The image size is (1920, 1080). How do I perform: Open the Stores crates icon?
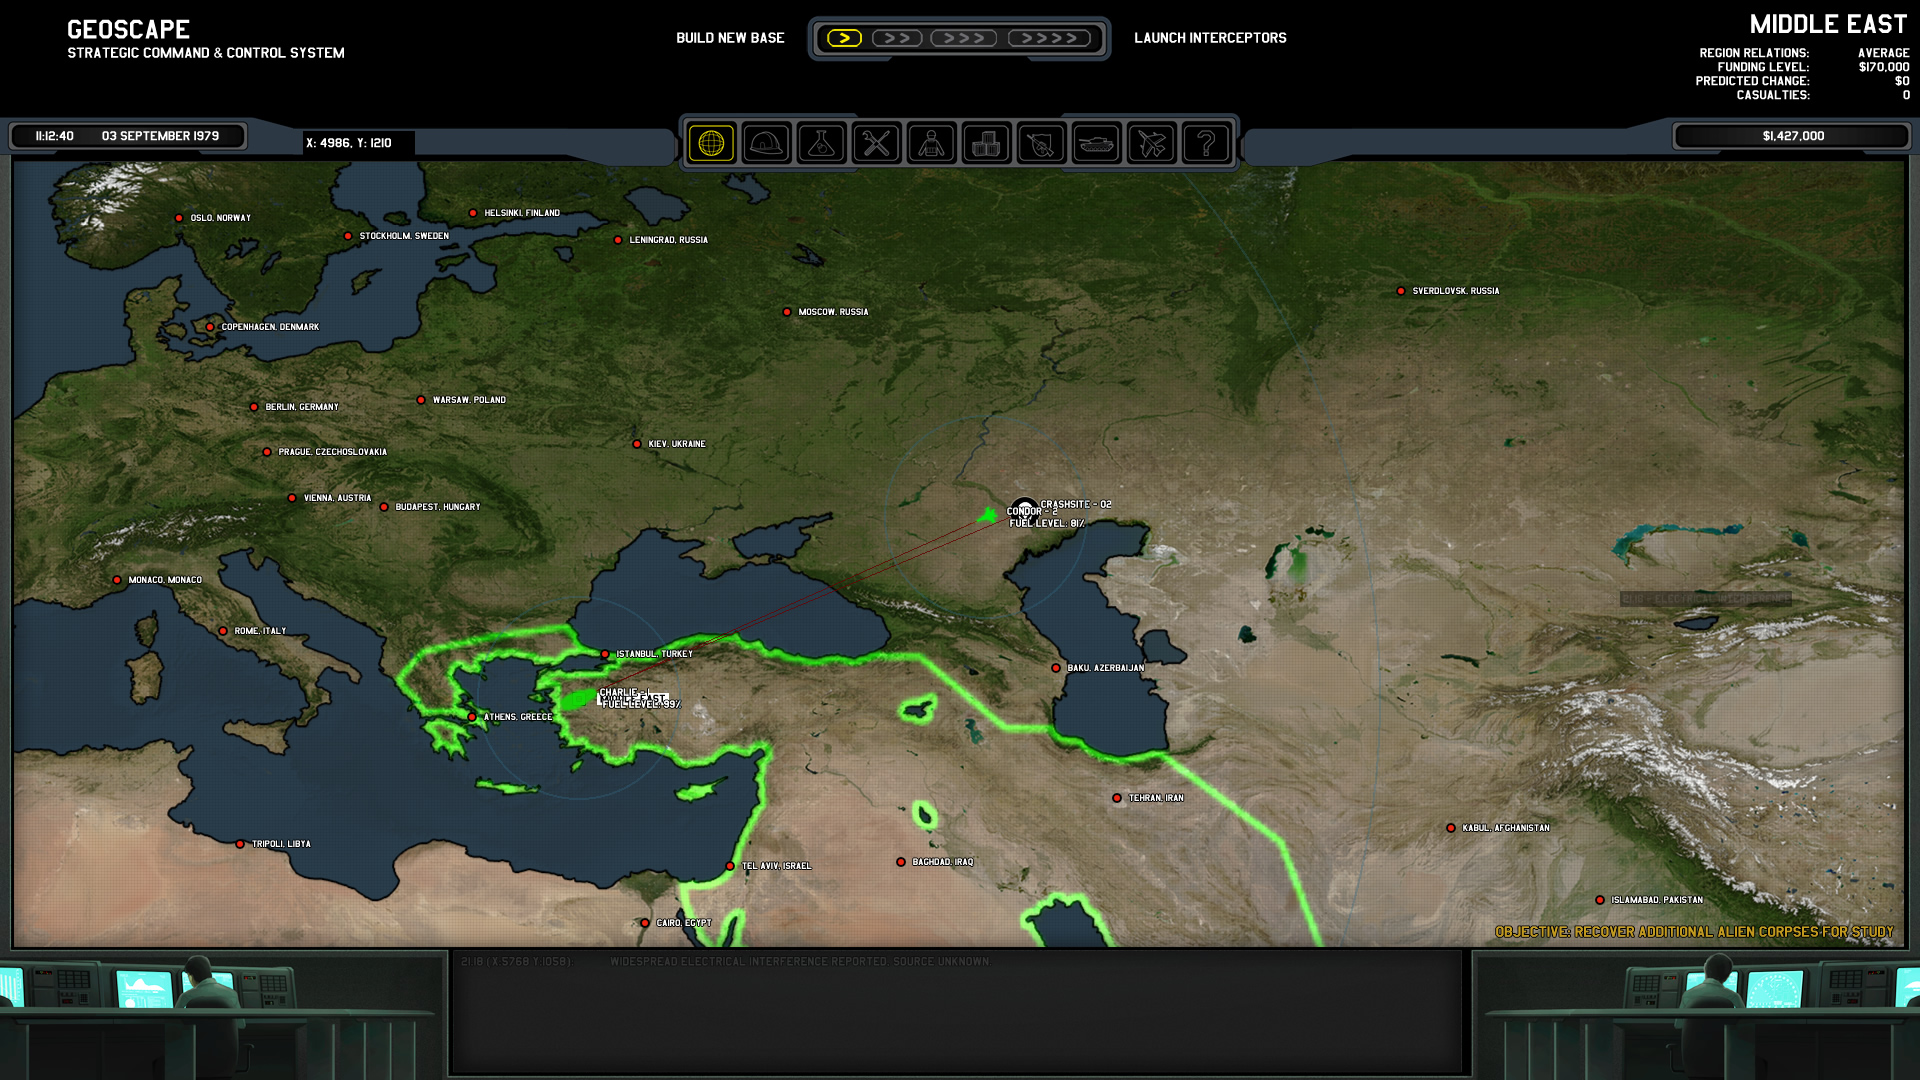tap(986, 143)
